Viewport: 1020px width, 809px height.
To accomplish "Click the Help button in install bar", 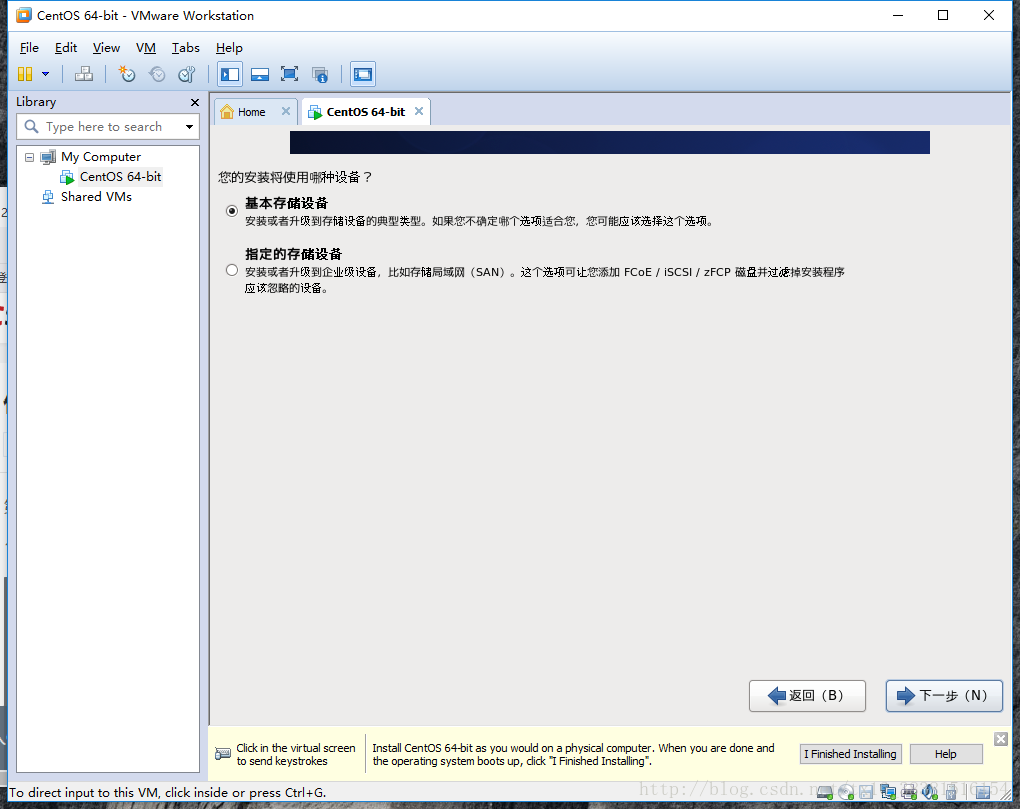I will [946, 754].
